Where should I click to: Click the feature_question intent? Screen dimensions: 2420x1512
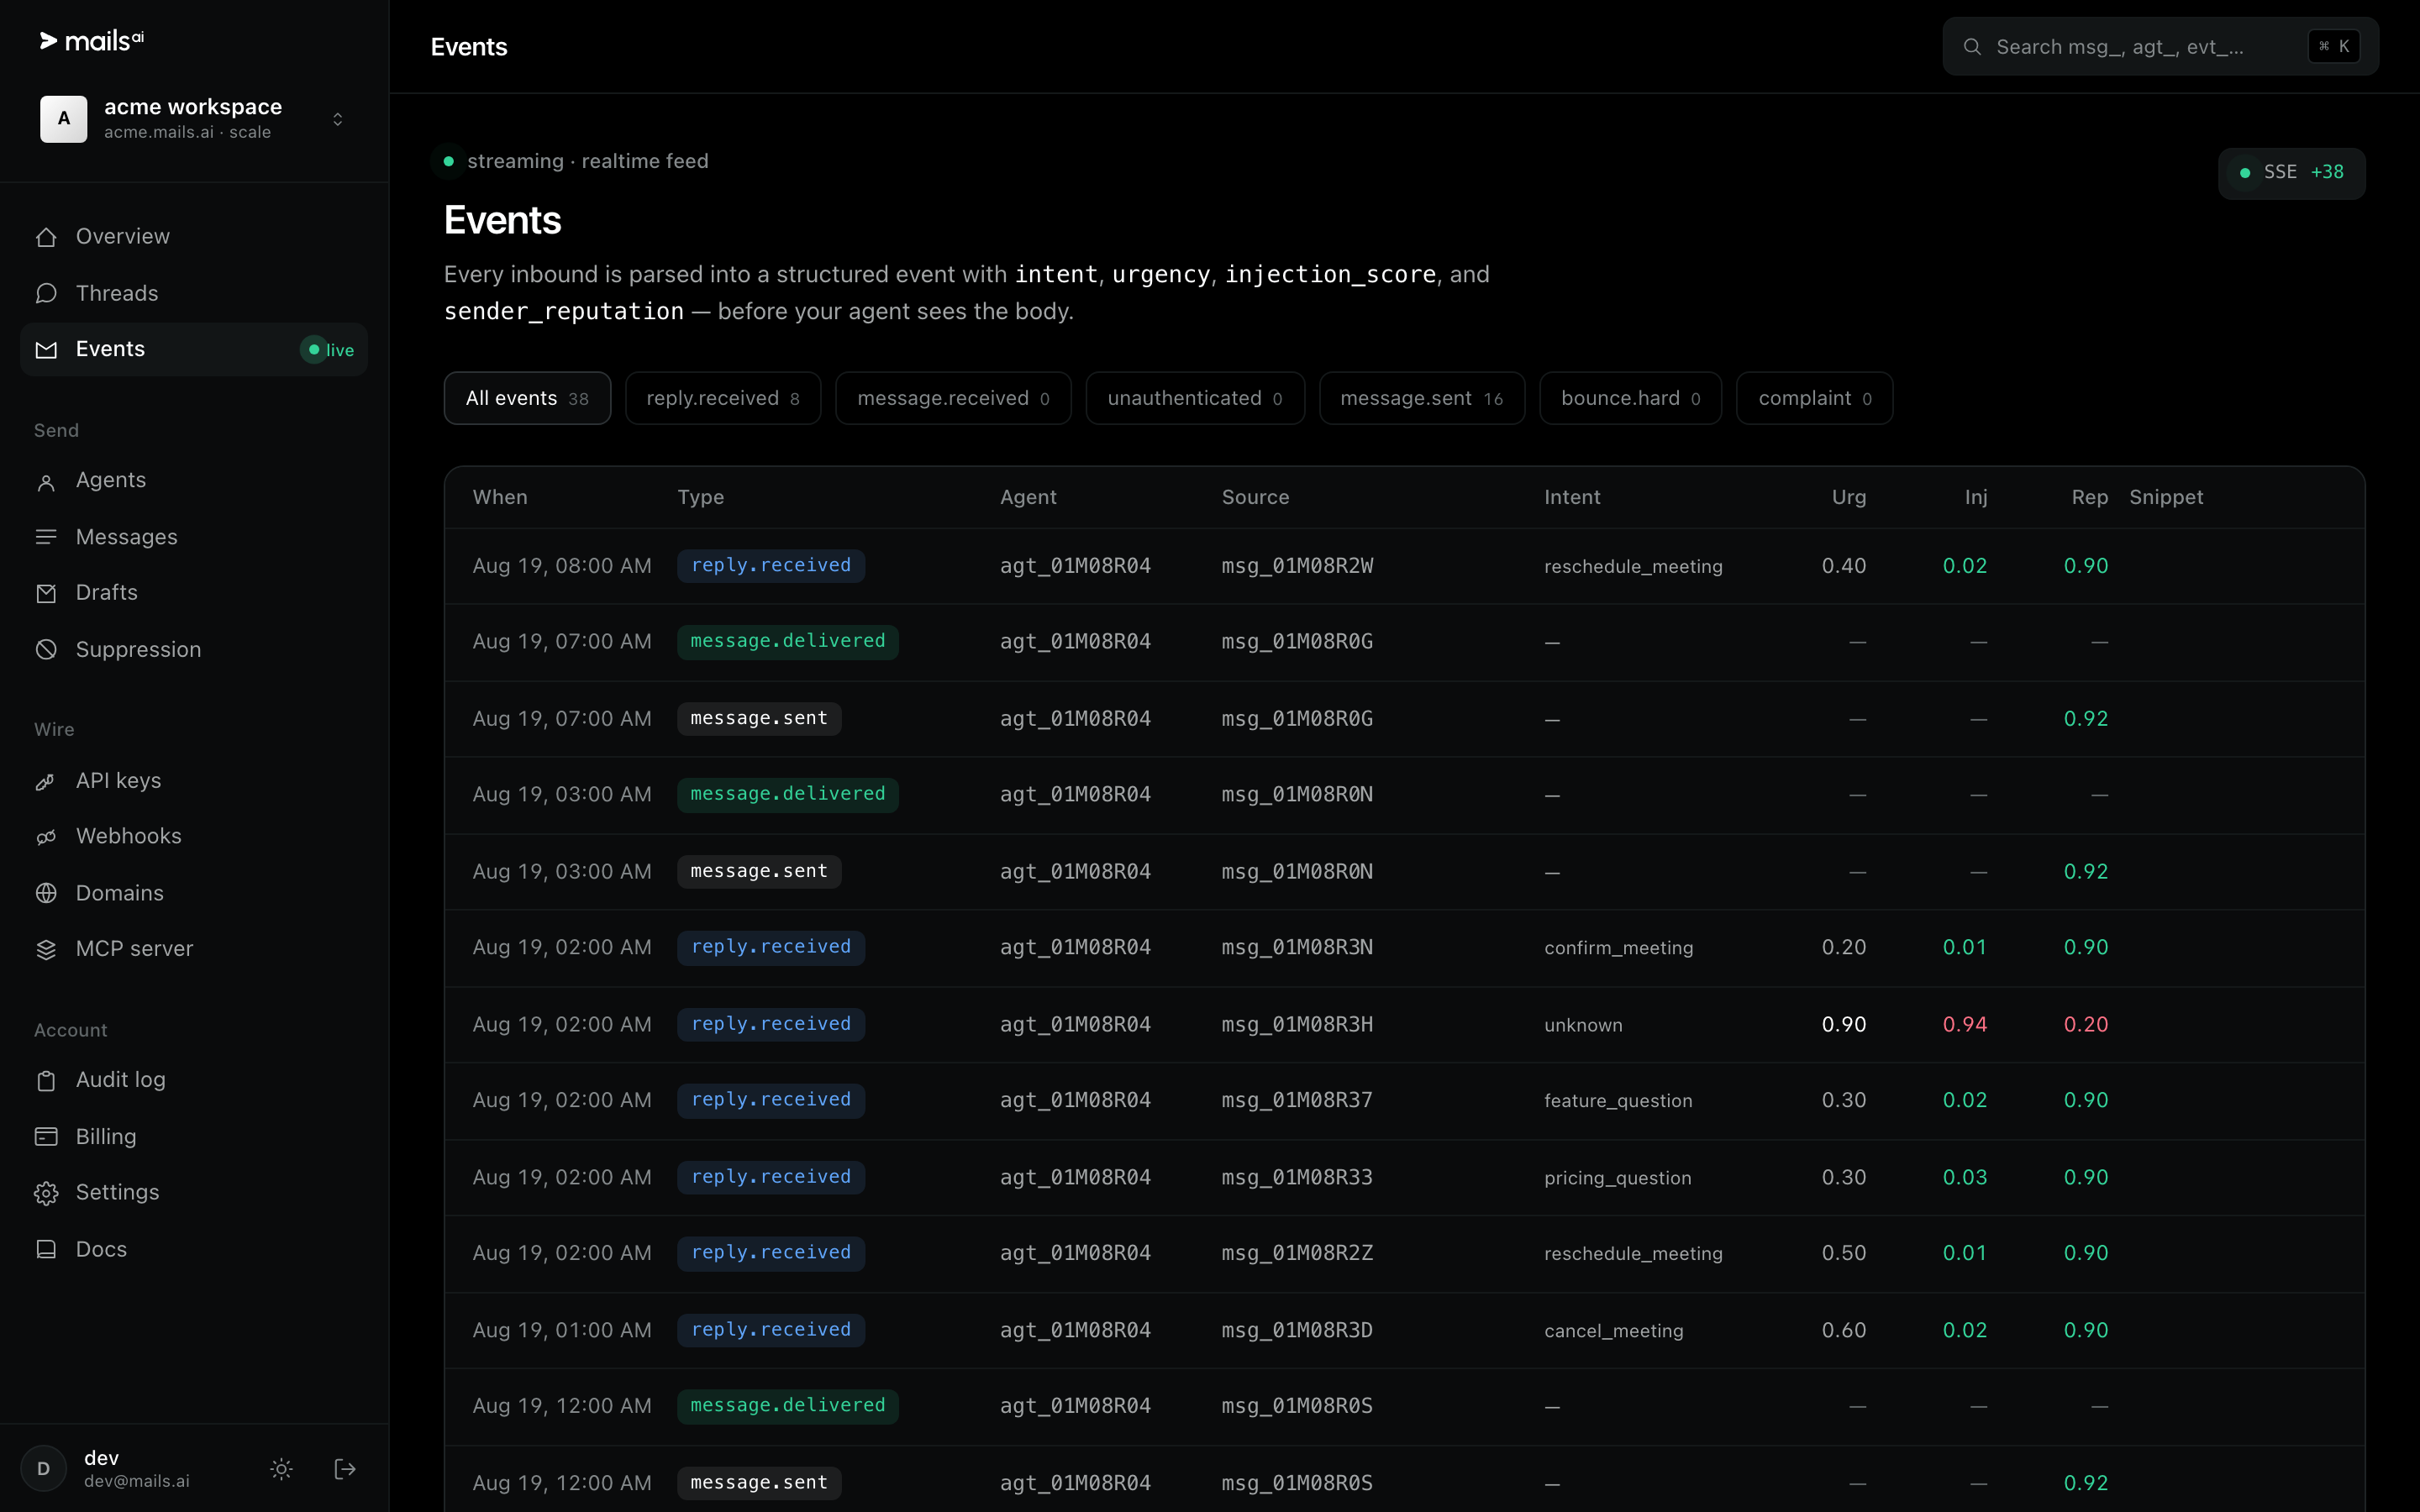point(1618,1101)
